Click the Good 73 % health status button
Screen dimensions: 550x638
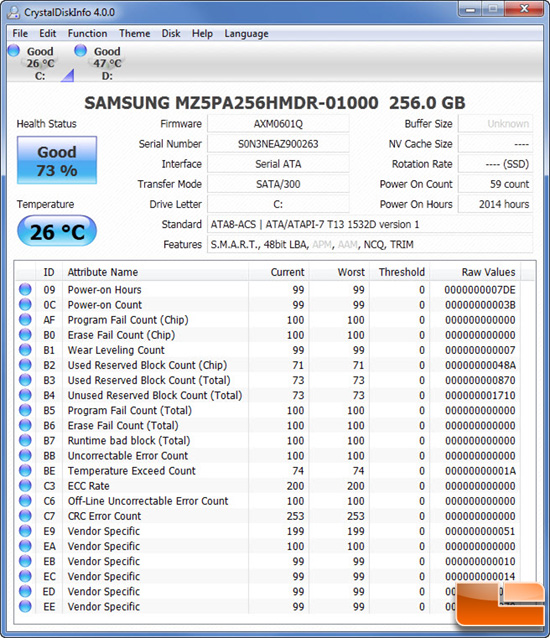pyautogui.click(x=57, y=160)
